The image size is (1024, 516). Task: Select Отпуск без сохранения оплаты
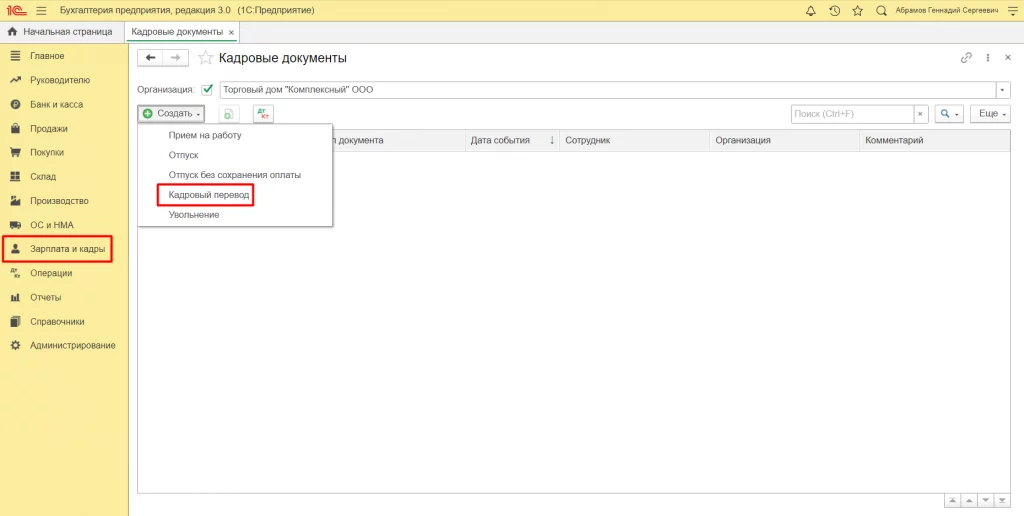point(235,175)
